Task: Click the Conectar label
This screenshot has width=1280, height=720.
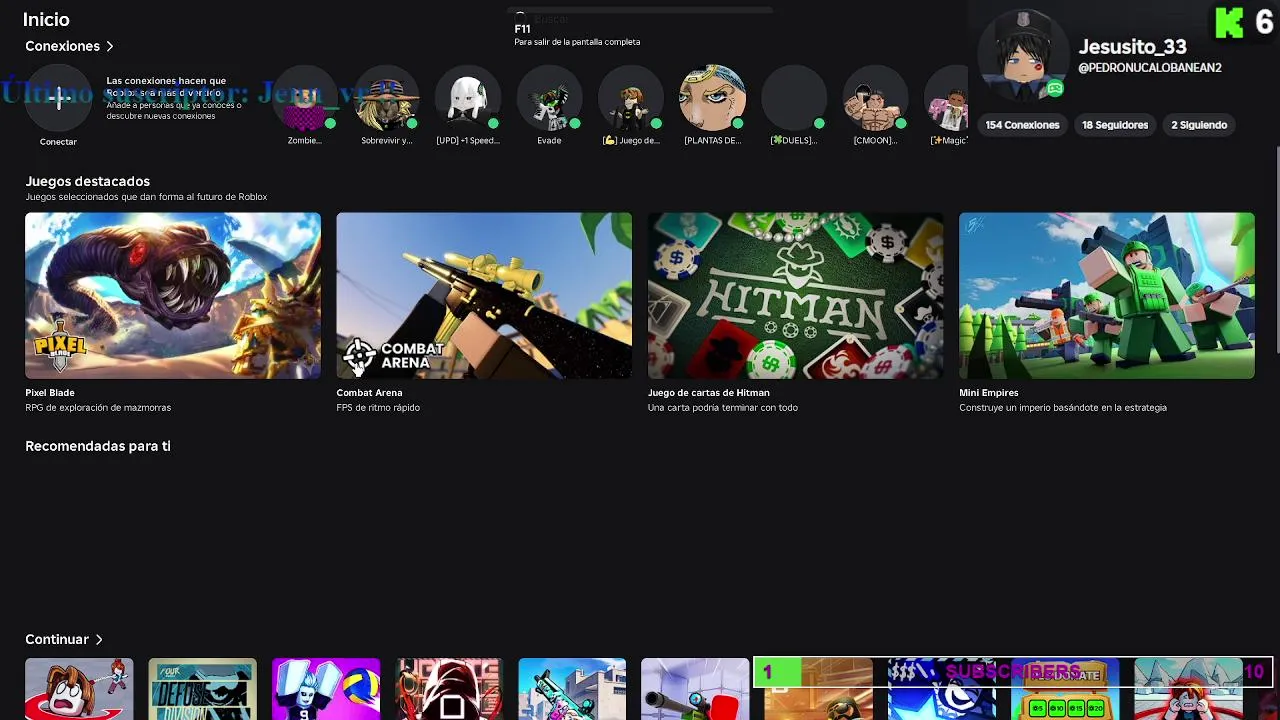Action: 58,142
